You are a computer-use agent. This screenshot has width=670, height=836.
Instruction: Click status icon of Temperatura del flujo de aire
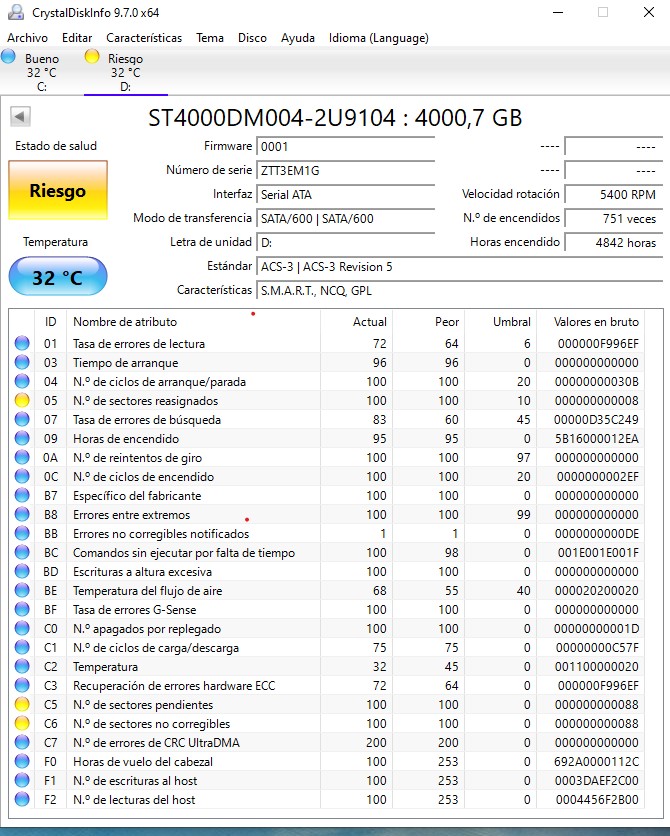click(x=22, y=591)
